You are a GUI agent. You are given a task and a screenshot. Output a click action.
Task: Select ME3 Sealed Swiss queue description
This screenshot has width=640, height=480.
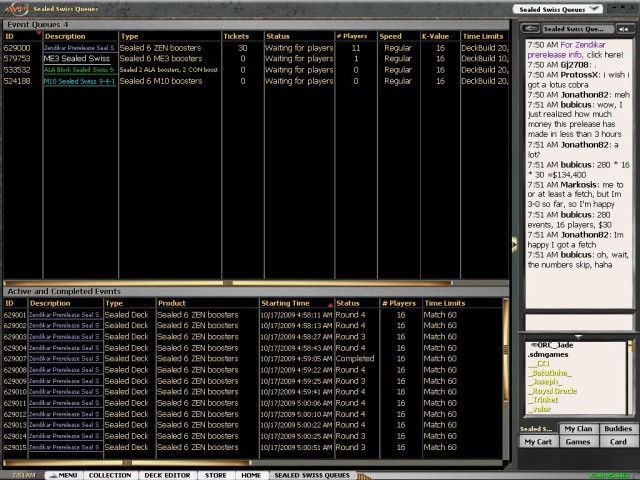77,59
